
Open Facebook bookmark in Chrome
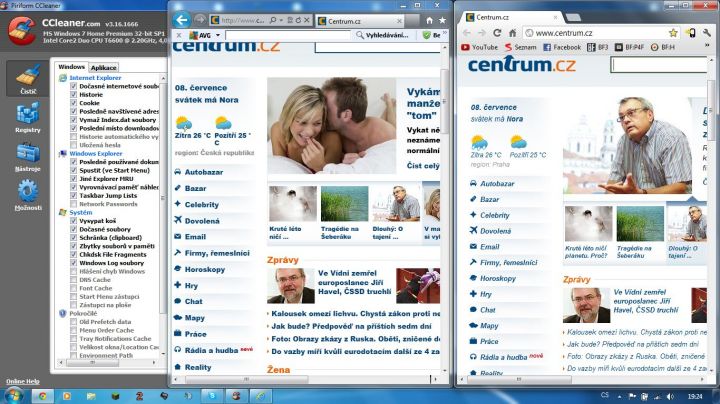(x=562, y=47)
